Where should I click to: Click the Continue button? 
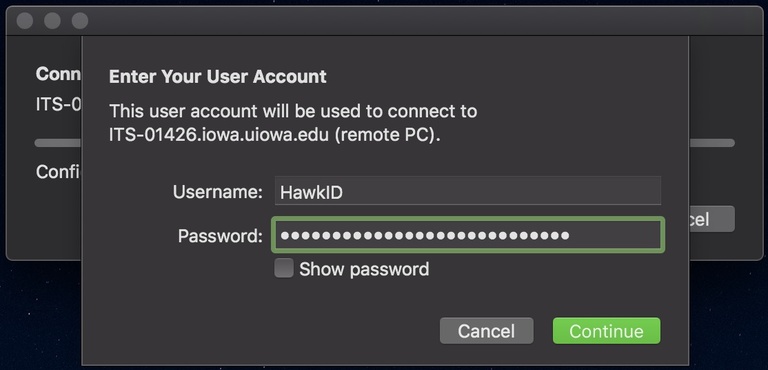pos(606,331)
